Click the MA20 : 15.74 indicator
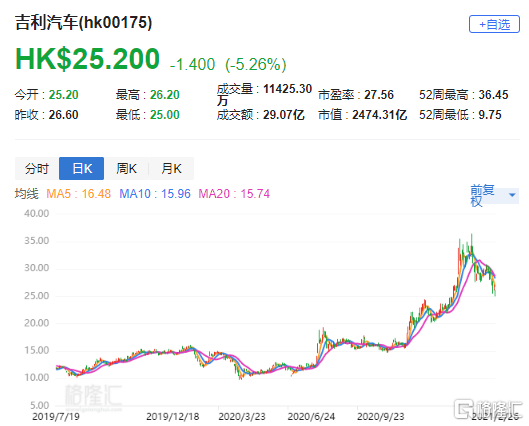529x426 pixels. (x=234, y=194)
